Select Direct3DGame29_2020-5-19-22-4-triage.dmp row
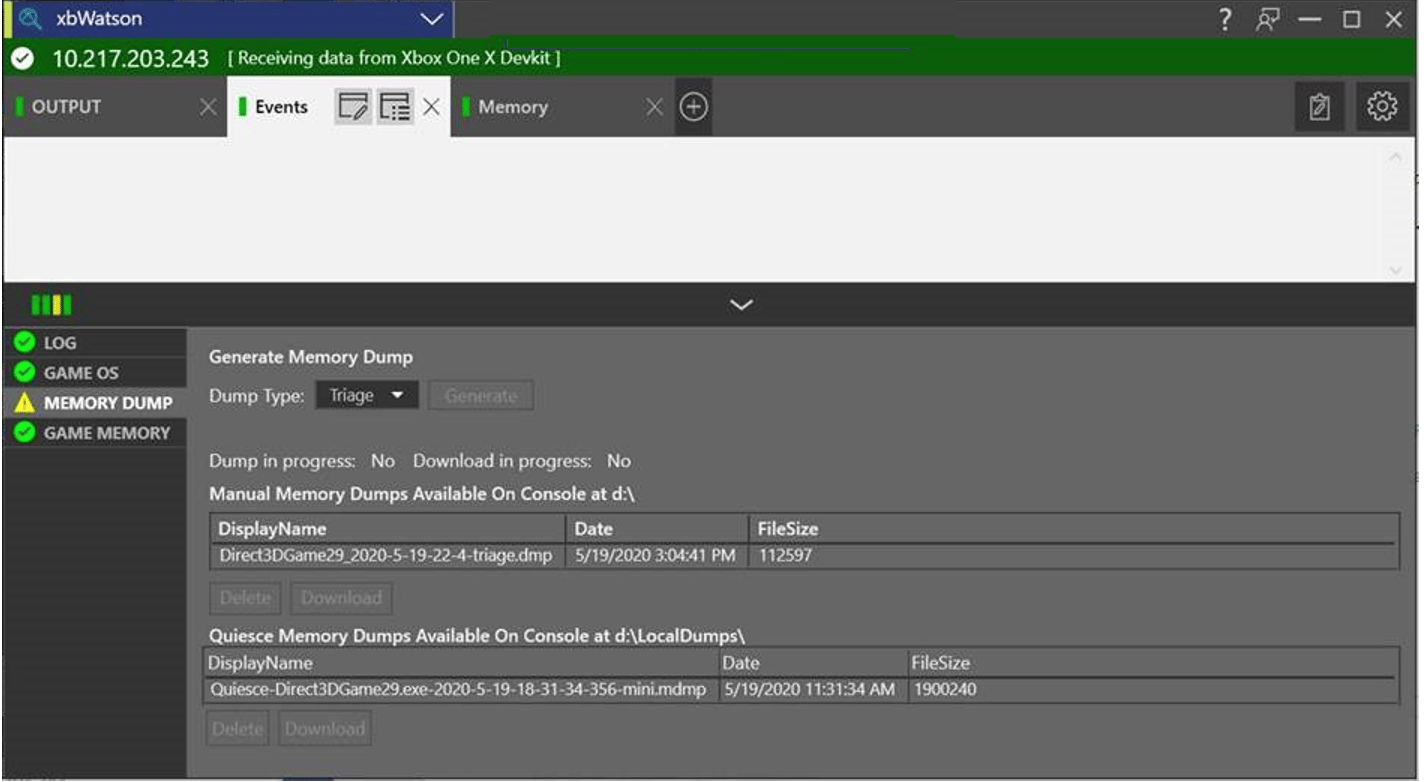 point(805,556)
